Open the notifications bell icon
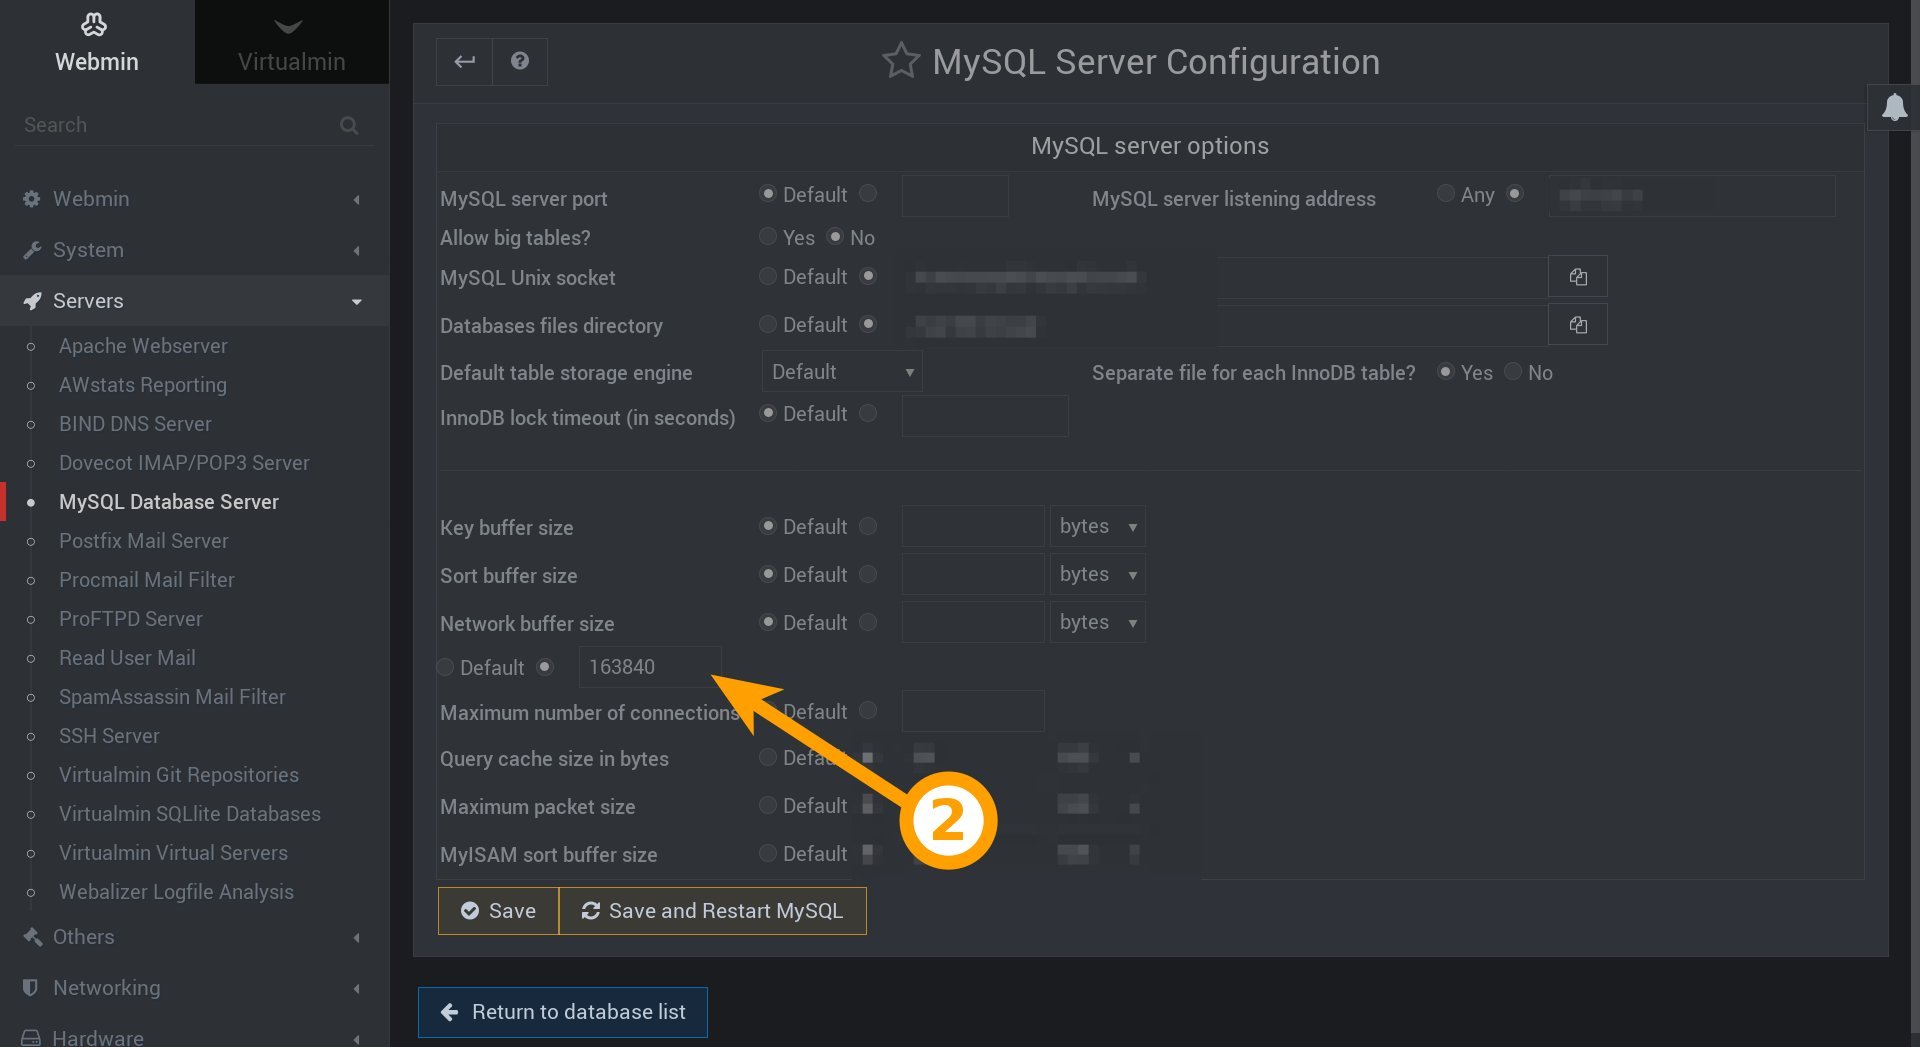This screenshot has height=1047, width=1920. pos(1894,107)
